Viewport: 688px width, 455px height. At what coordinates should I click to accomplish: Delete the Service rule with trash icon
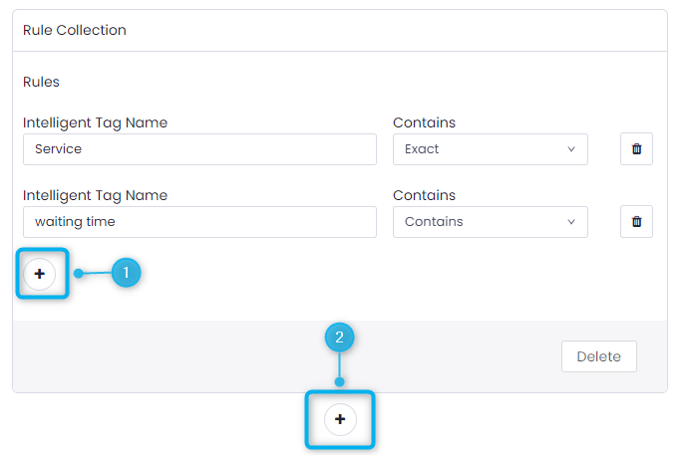tap(636, 150)
